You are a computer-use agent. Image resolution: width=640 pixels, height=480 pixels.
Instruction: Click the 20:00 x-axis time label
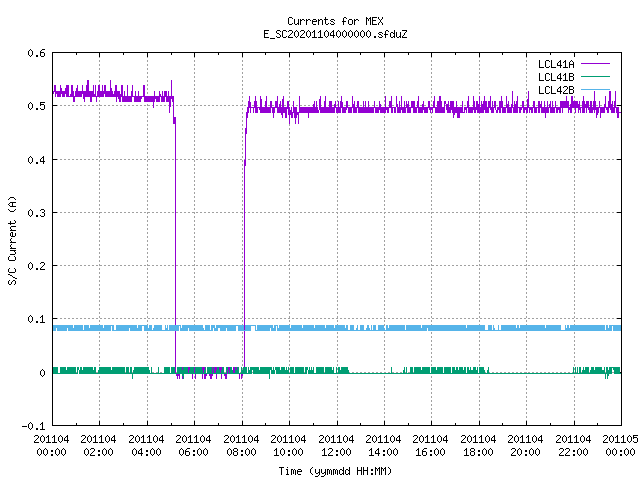coord(525,452)
